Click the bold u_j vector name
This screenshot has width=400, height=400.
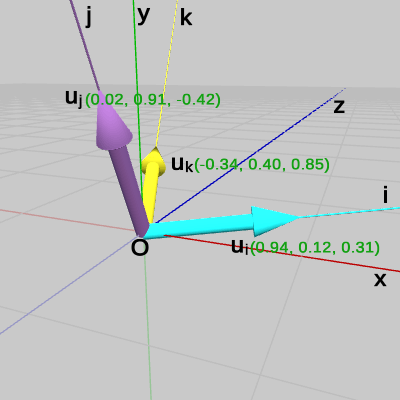click(x=74, y=99)
